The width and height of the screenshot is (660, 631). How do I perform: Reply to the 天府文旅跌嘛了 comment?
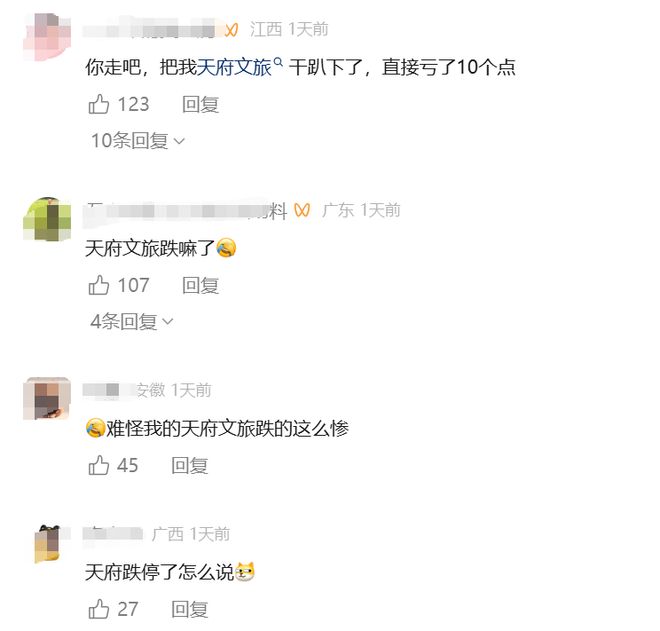click(x=200, y=285)
